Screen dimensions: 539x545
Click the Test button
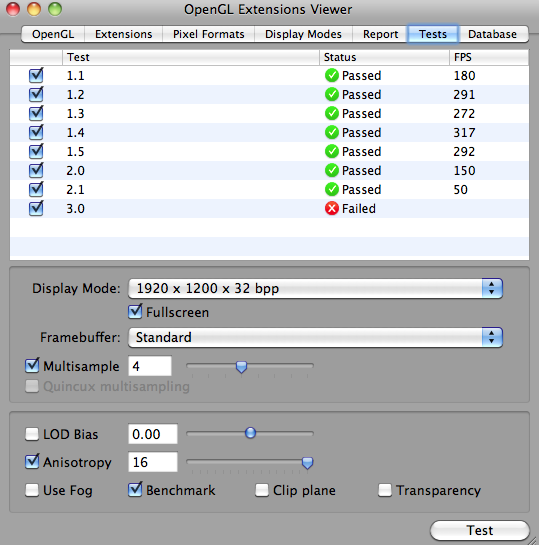[x=480, y=530]
